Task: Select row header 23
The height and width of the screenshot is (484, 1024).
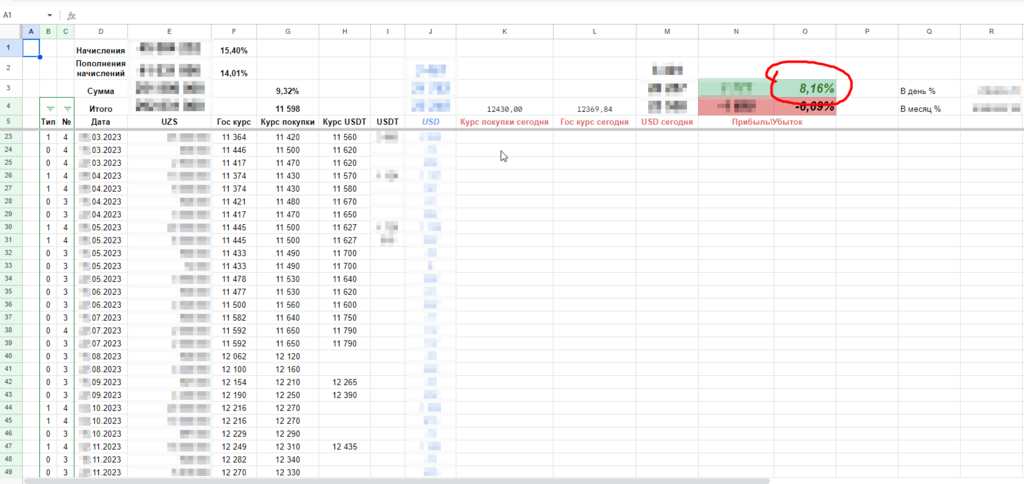Action: (x=11, y=137)
